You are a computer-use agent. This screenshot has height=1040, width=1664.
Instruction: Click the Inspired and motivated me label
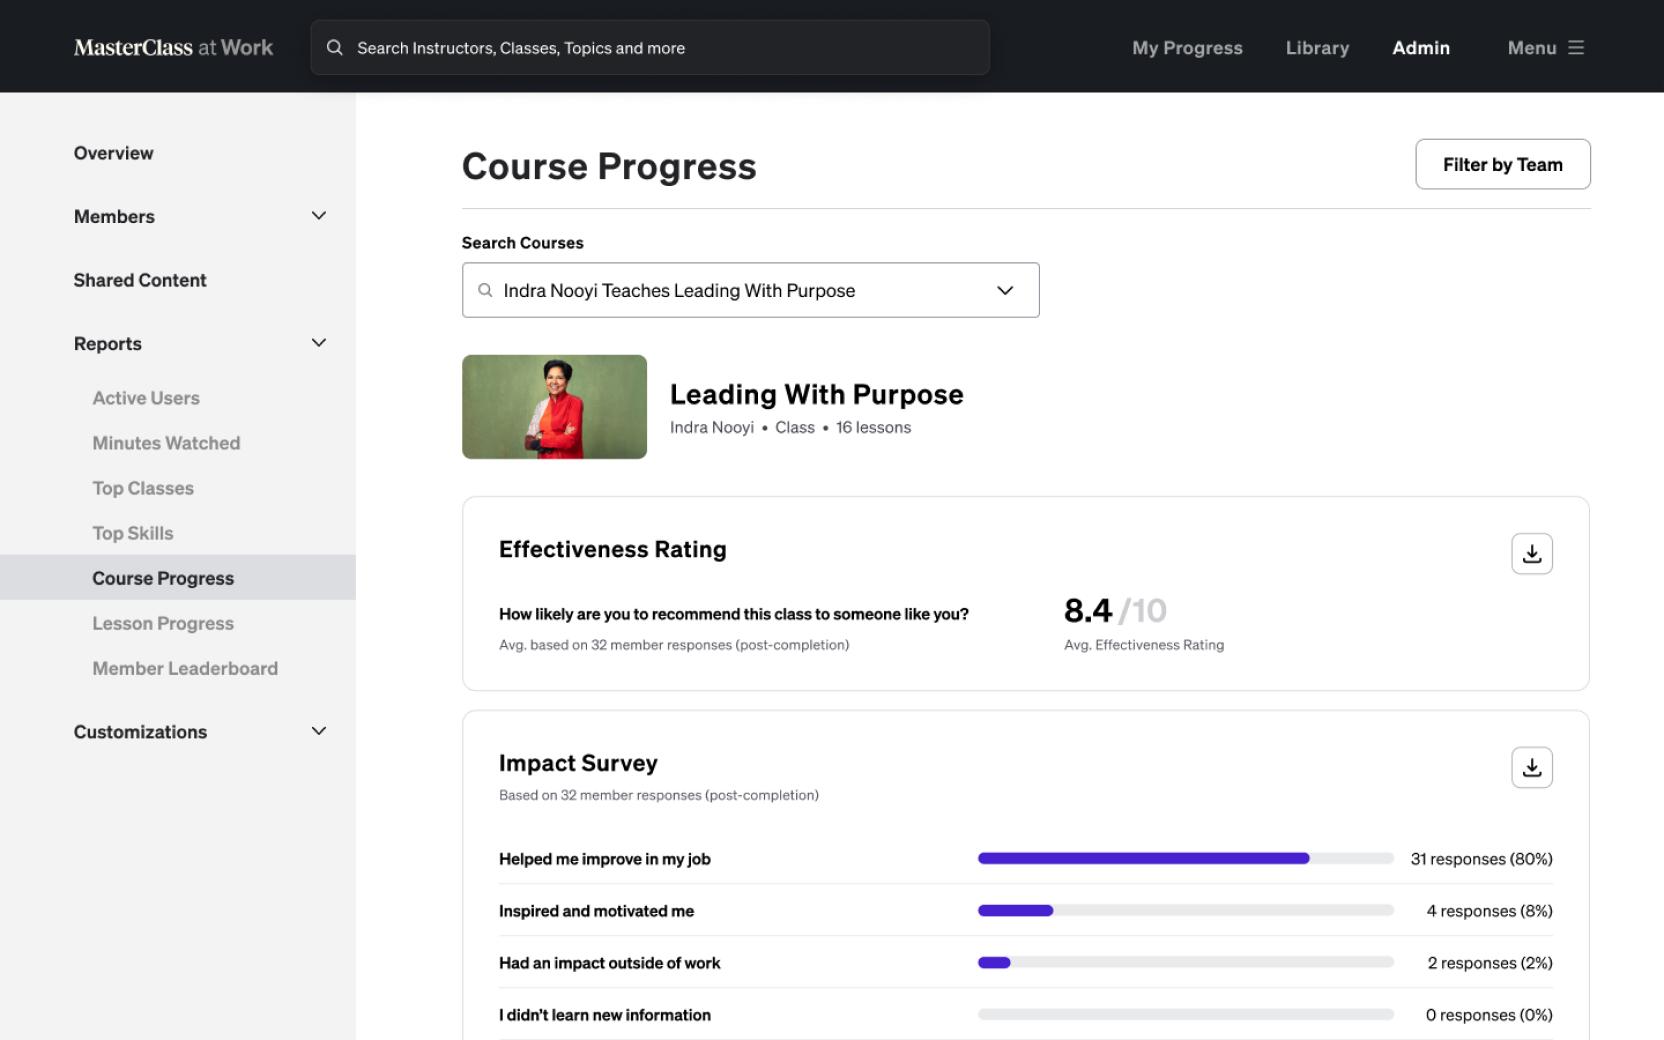point(596,911)
